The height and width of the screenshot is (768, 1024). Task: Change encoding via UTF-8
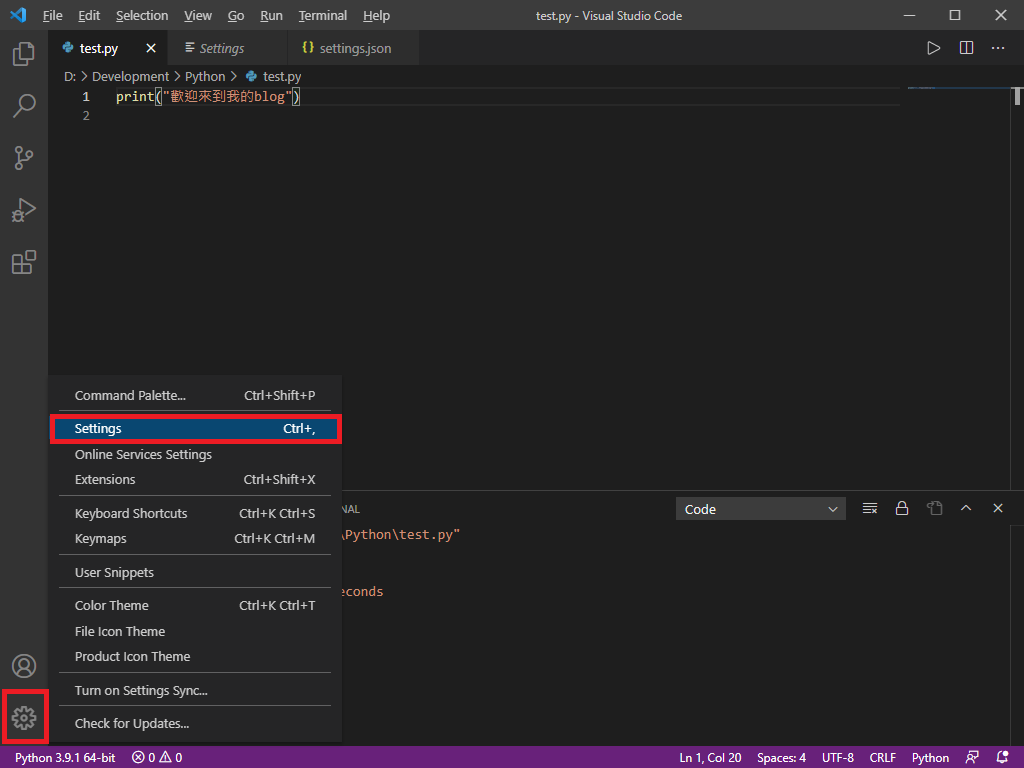tap(838, 758)
